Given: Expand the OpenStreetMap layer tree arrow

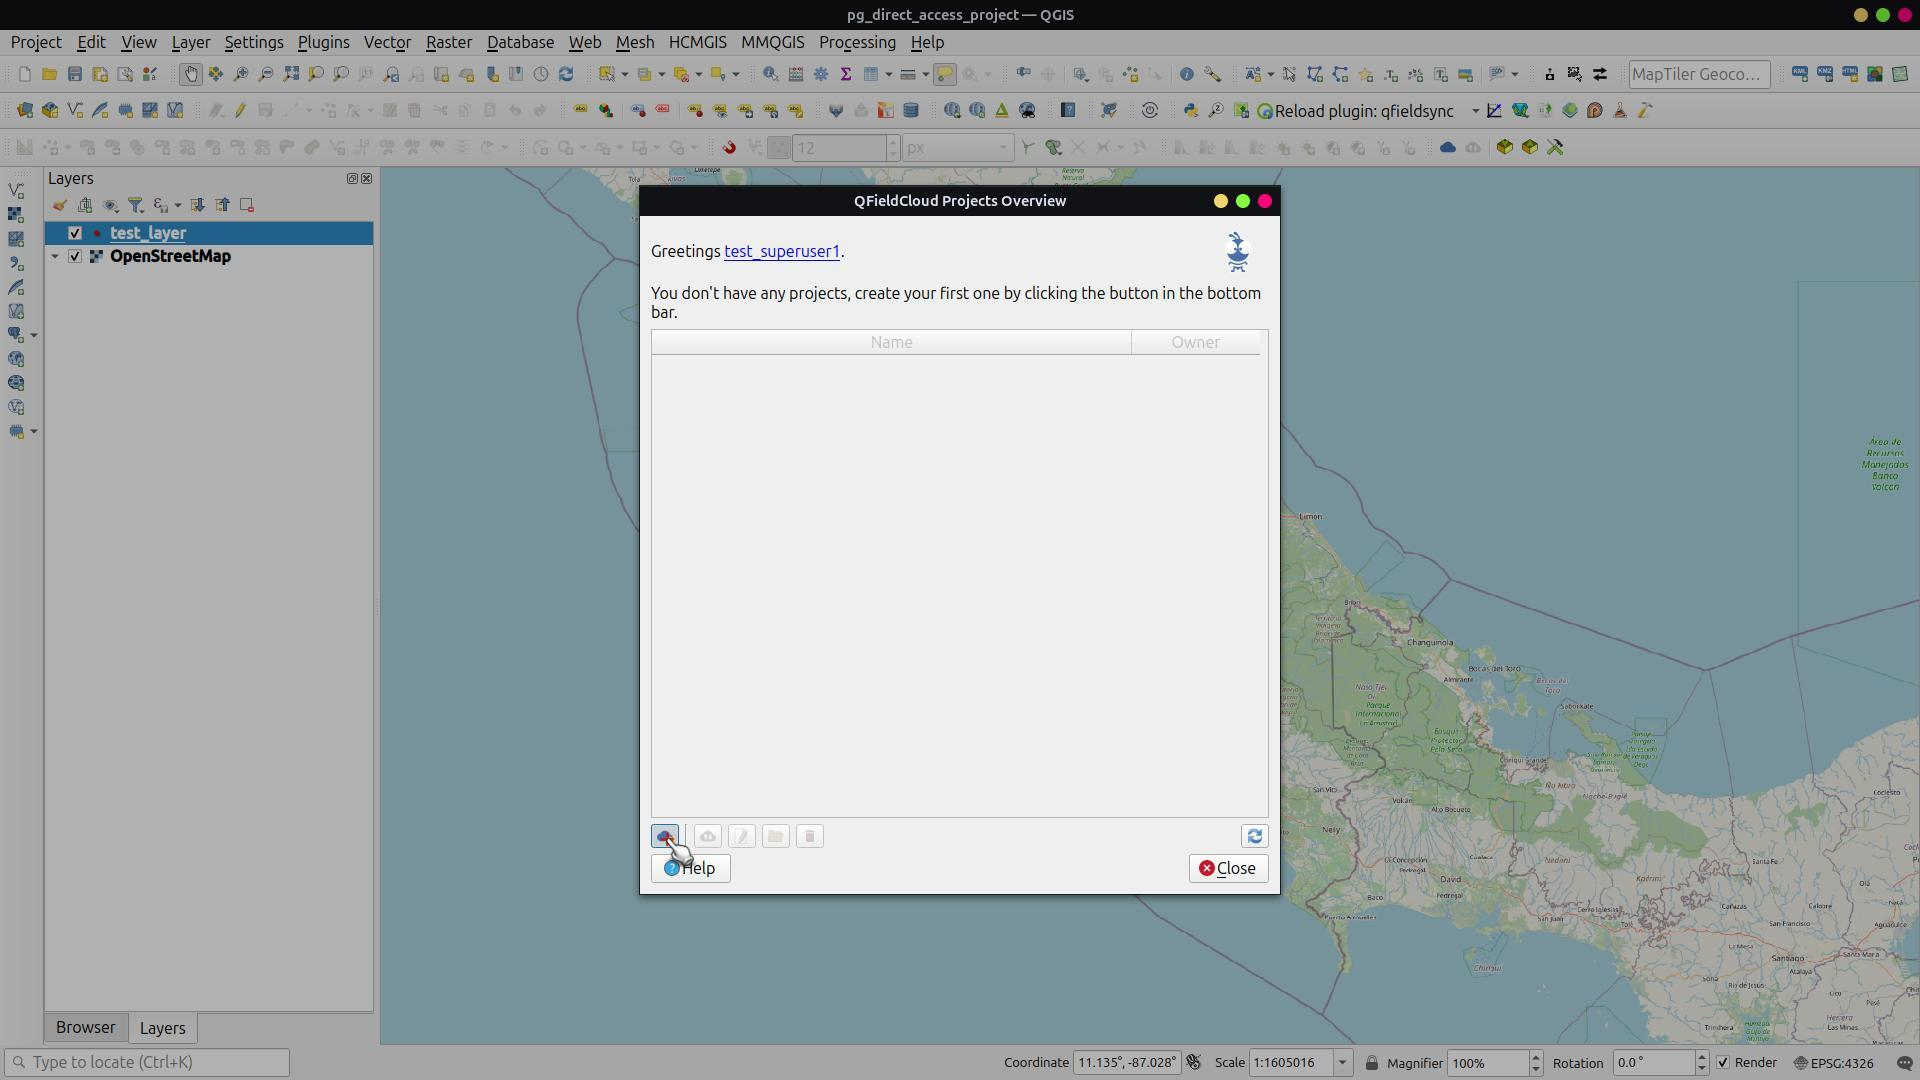Looking at the screenshot, I should tap(55, 256).
